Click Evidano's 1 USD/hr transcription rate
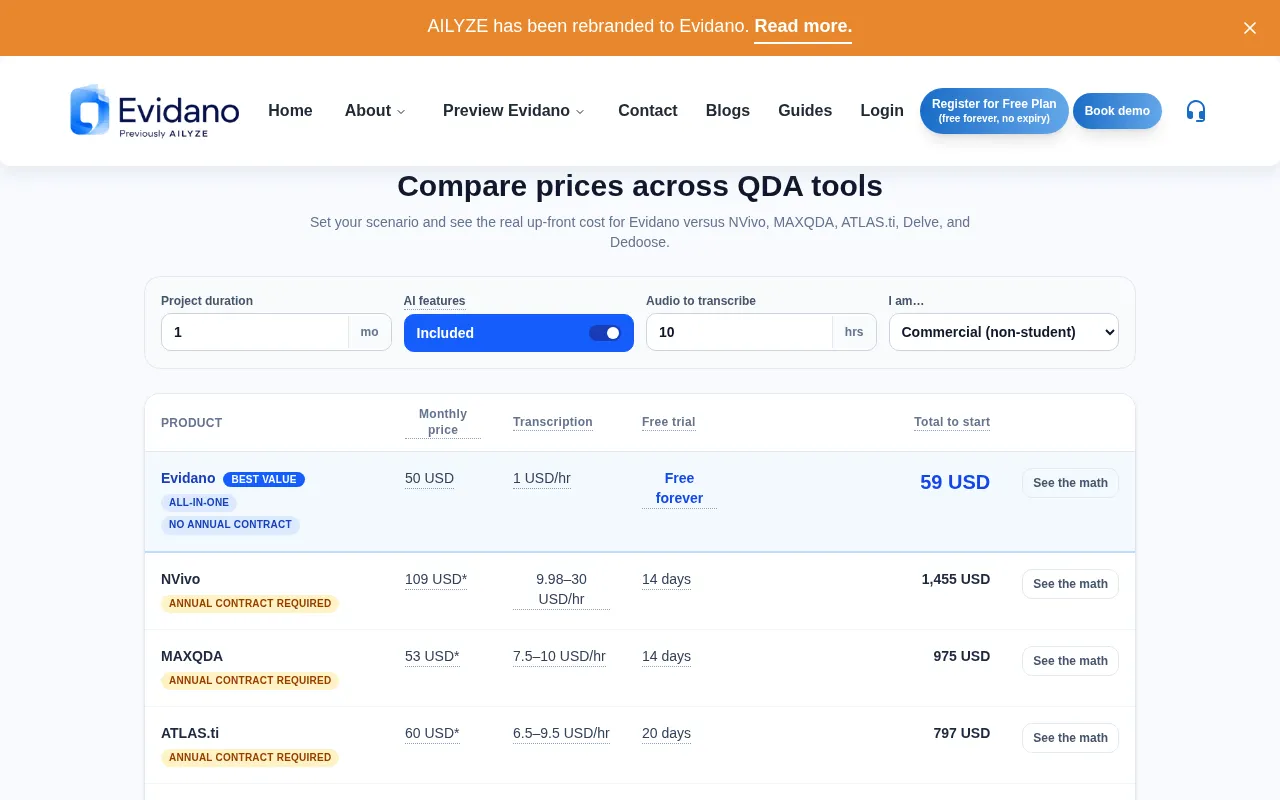The width and height of the screenshot is (1280, 800). coord(542,478)
